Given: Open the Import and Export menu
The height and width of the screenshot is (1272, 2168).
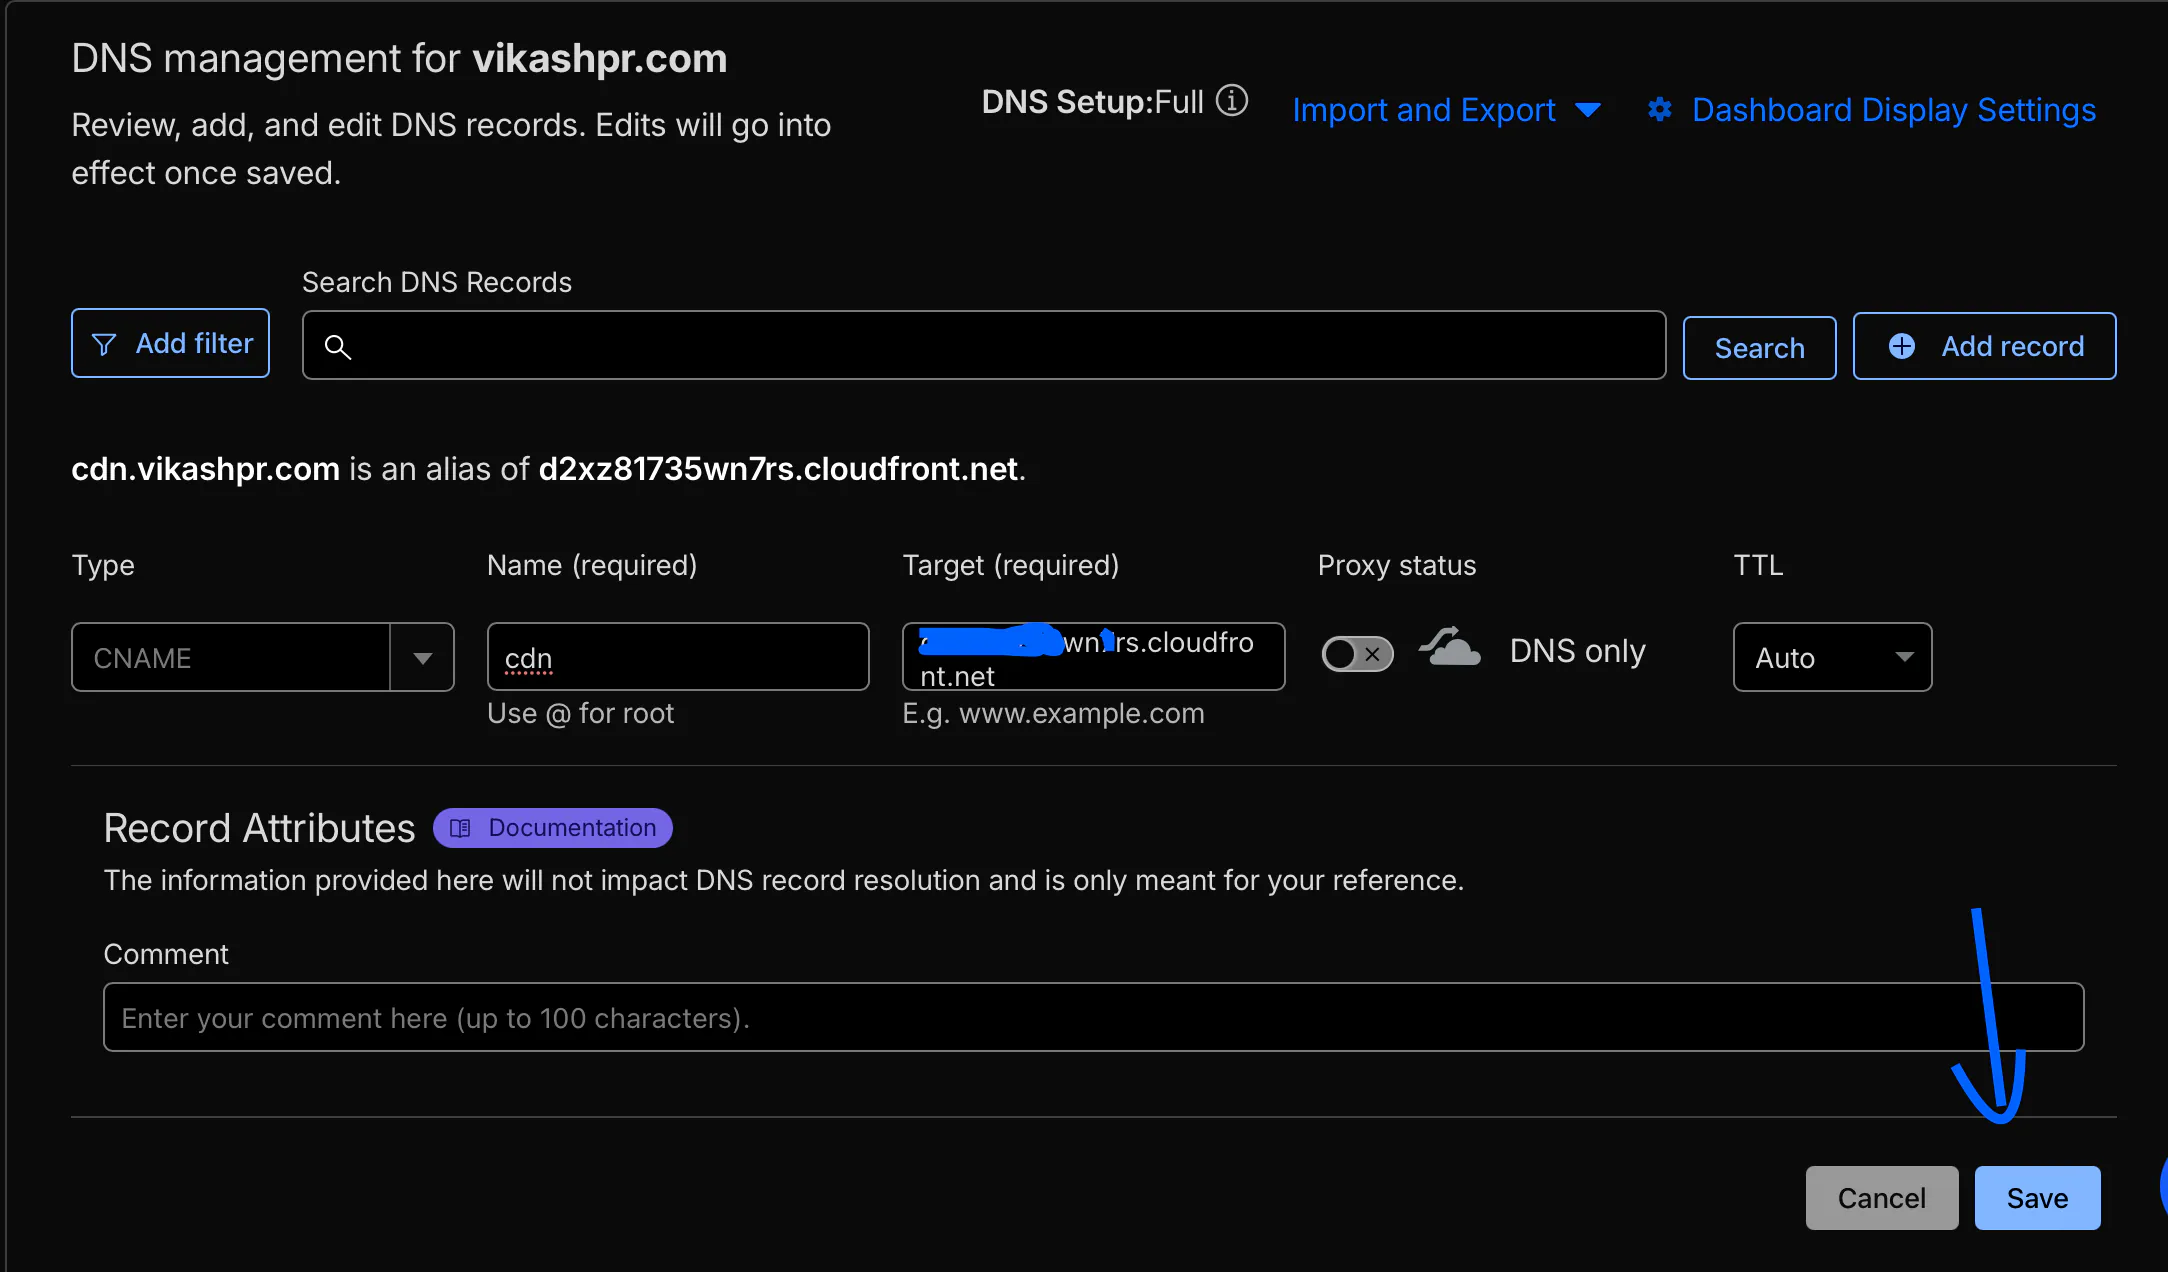Looking at the screenshot, I should [x=1424, y=110].
